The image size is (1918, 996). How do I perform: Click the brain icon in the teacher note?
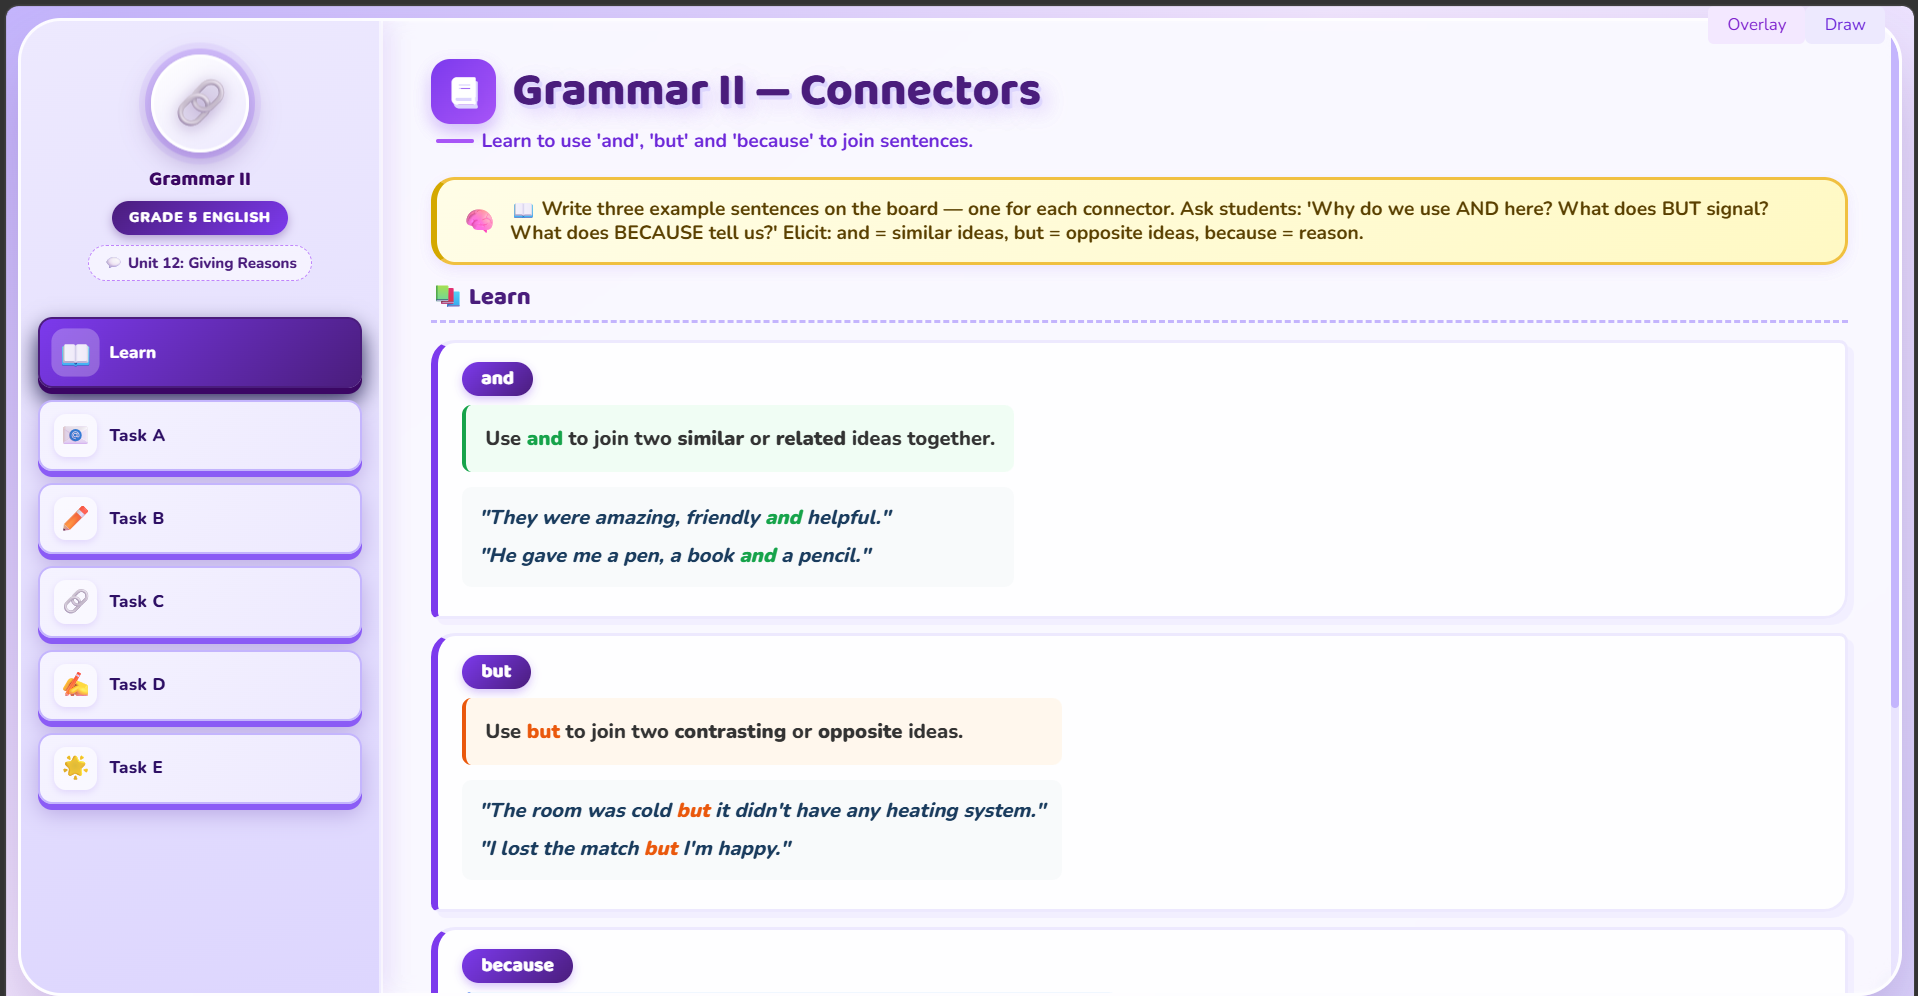coord(479,221)
